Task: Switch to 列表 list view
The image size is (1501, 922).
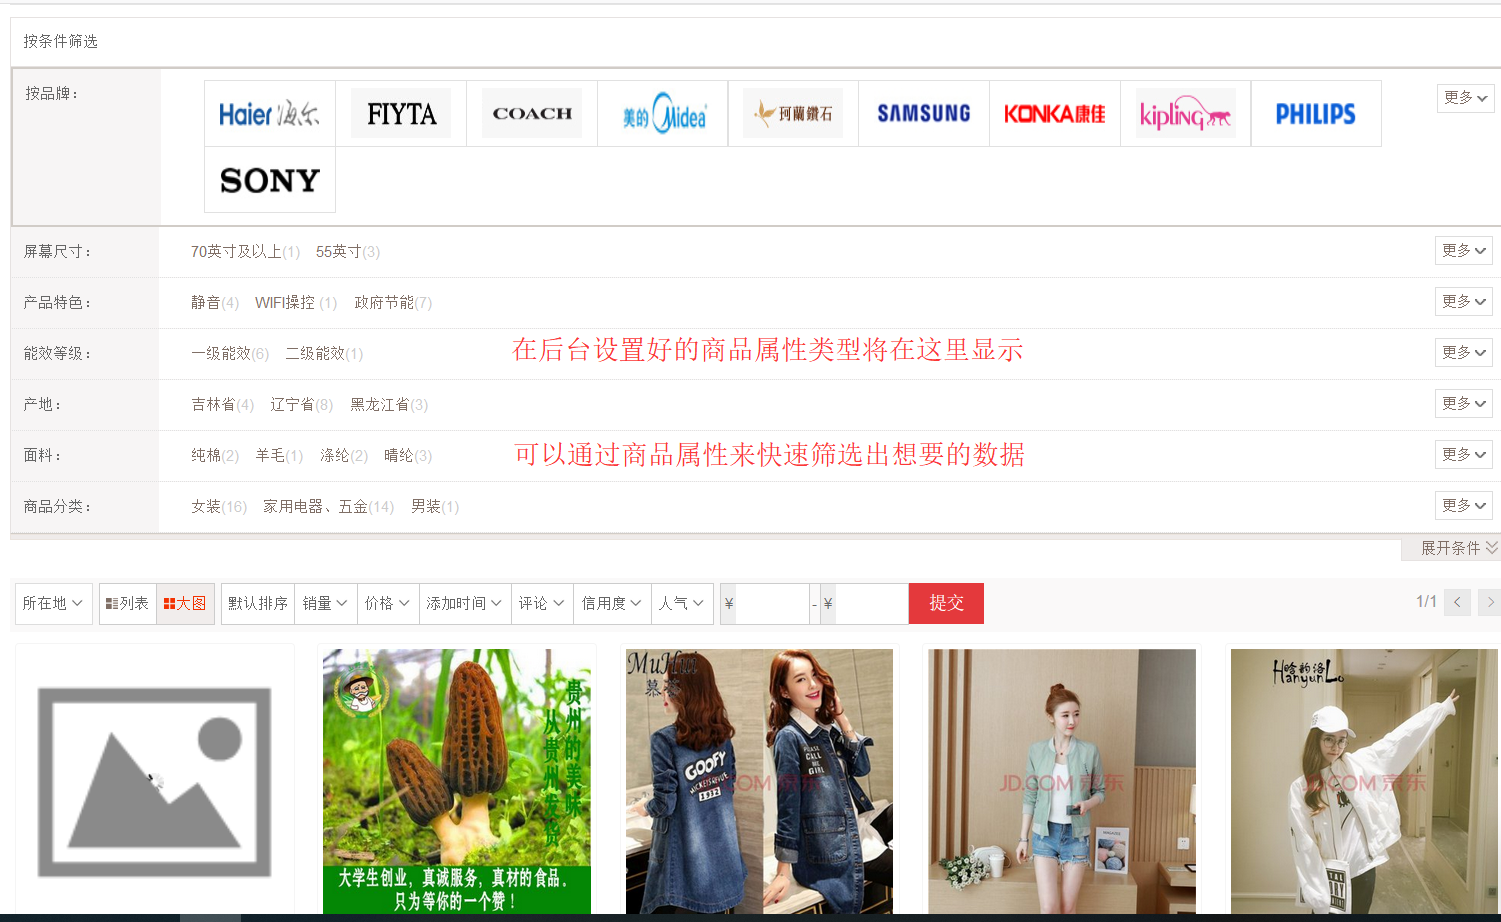Action: tap(128, 604)
